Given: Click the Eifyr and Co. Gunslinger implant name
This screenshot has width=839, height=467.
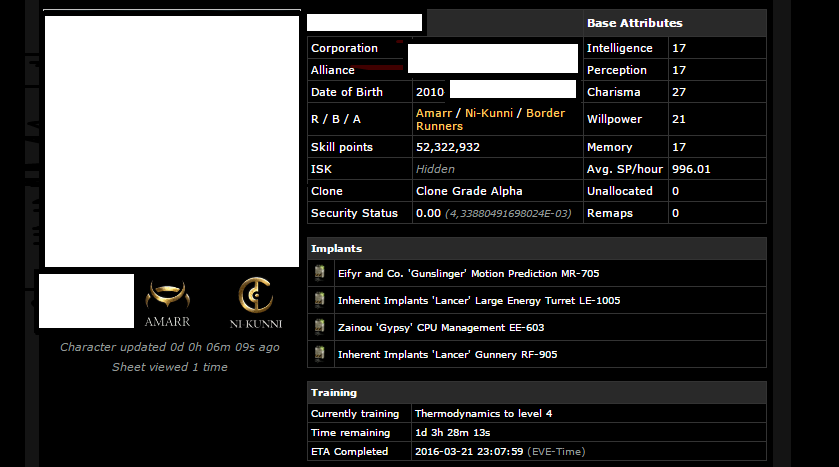Looking at the screenshot, I should [x=468, y=273].
